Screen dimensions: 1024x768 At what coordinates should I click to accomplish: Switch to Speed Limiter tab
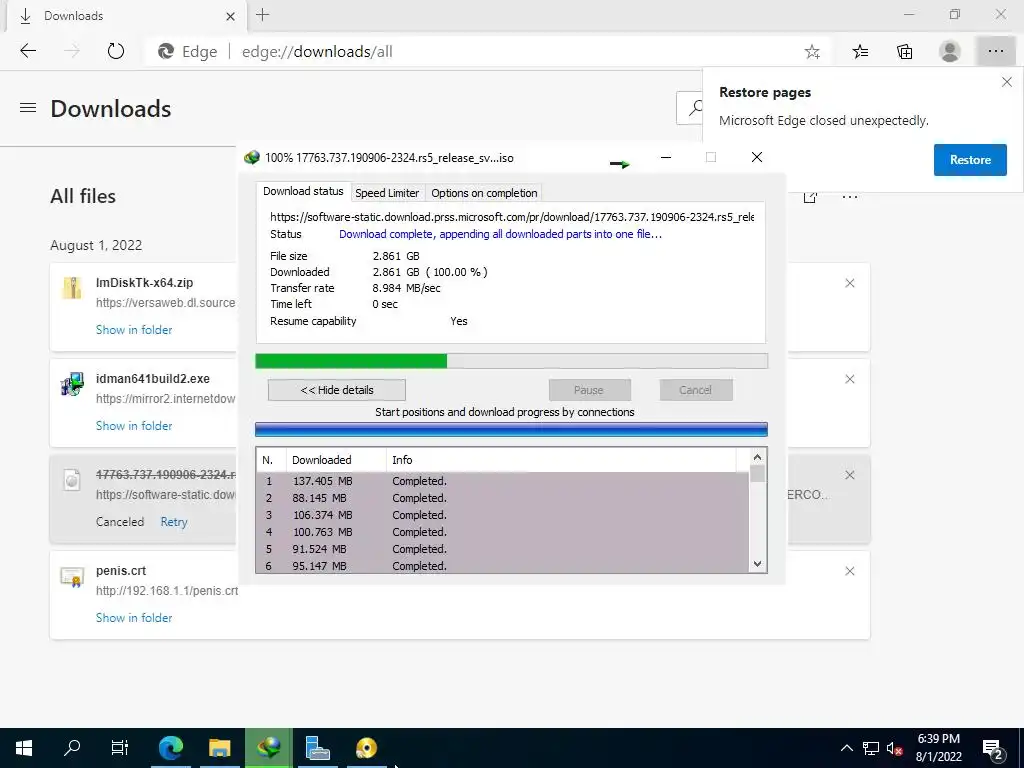tap(387, 193)
